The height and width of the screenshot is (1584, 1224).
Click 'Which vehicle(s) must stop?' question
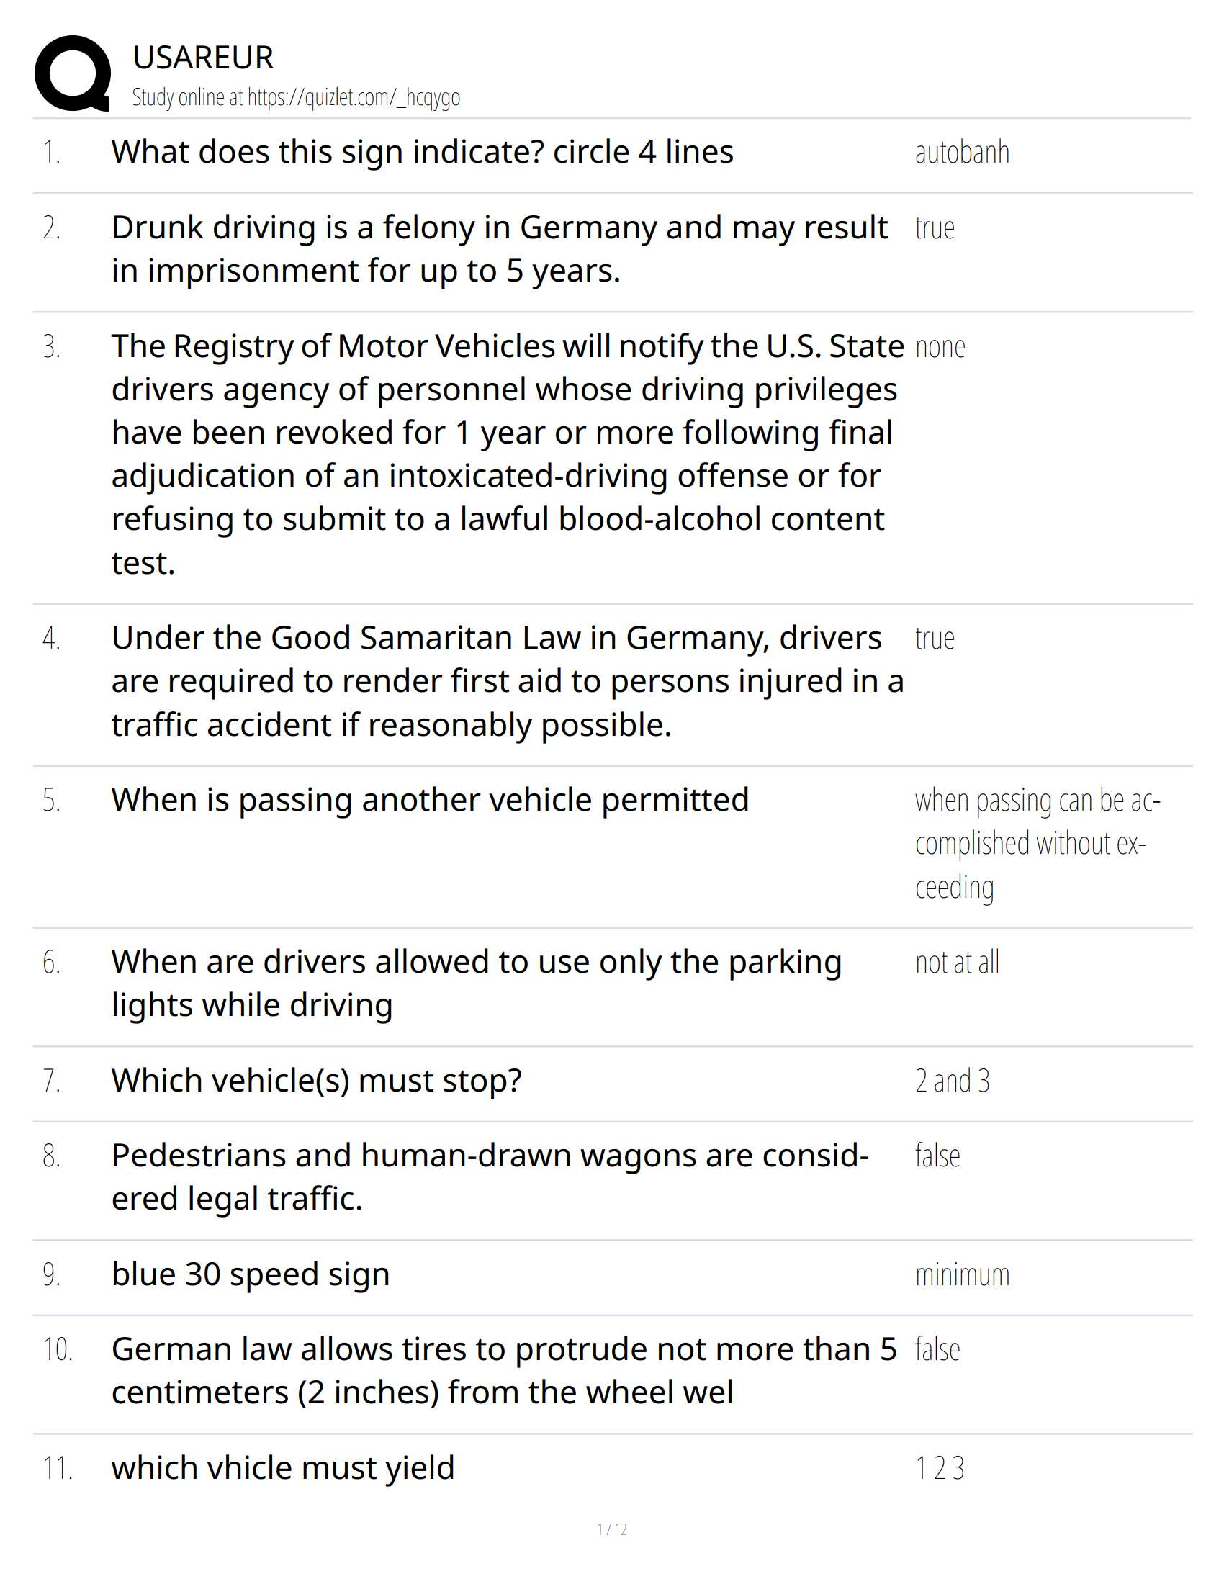(x=316, y=1081)
